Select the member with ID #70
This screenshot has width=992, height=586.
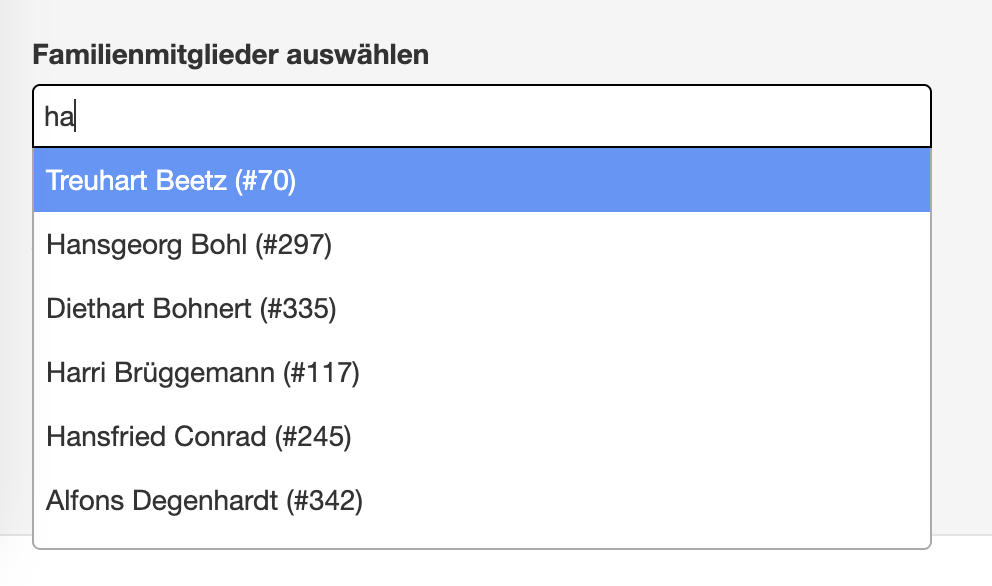pyautogui.click(x=171, y=181)
